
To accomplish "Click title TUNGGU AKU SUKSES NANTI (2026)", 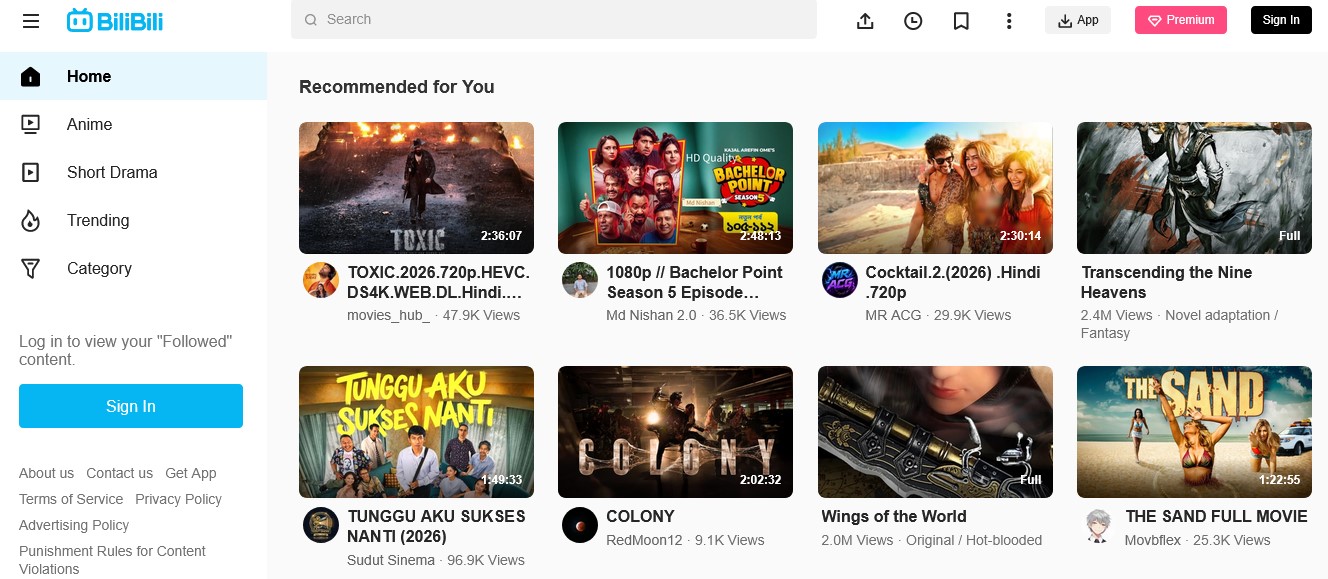I will pyautogui.click(x=436, y=526).
